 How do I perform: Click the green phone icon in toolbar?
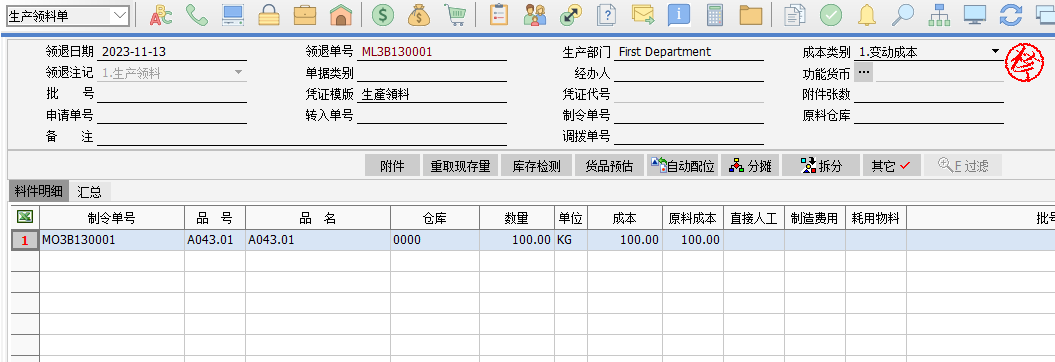pyautogui.click(x=196, y=15)
